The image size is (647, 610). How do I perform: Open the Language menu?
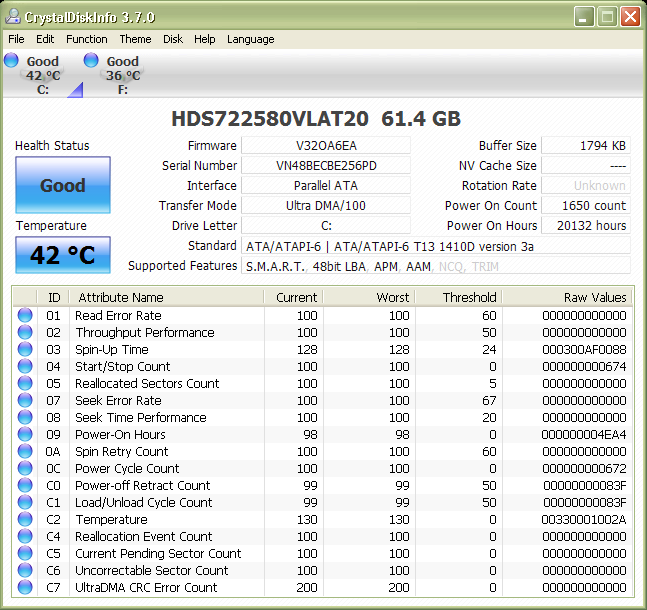click(x=250, y=39)
